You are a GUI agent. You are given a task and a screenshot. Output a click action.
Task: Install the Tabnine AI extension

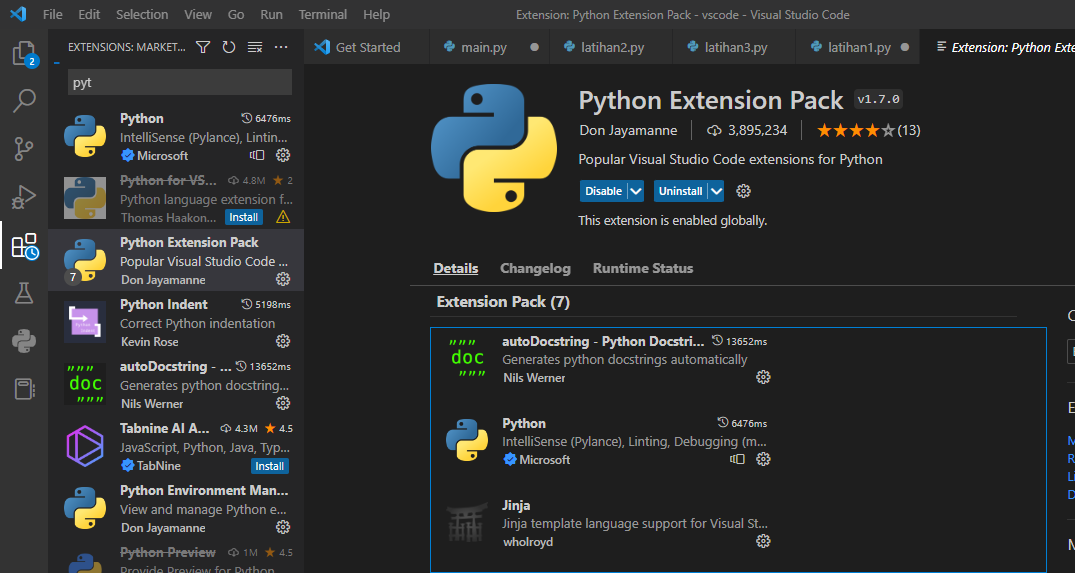coord(270,466)
